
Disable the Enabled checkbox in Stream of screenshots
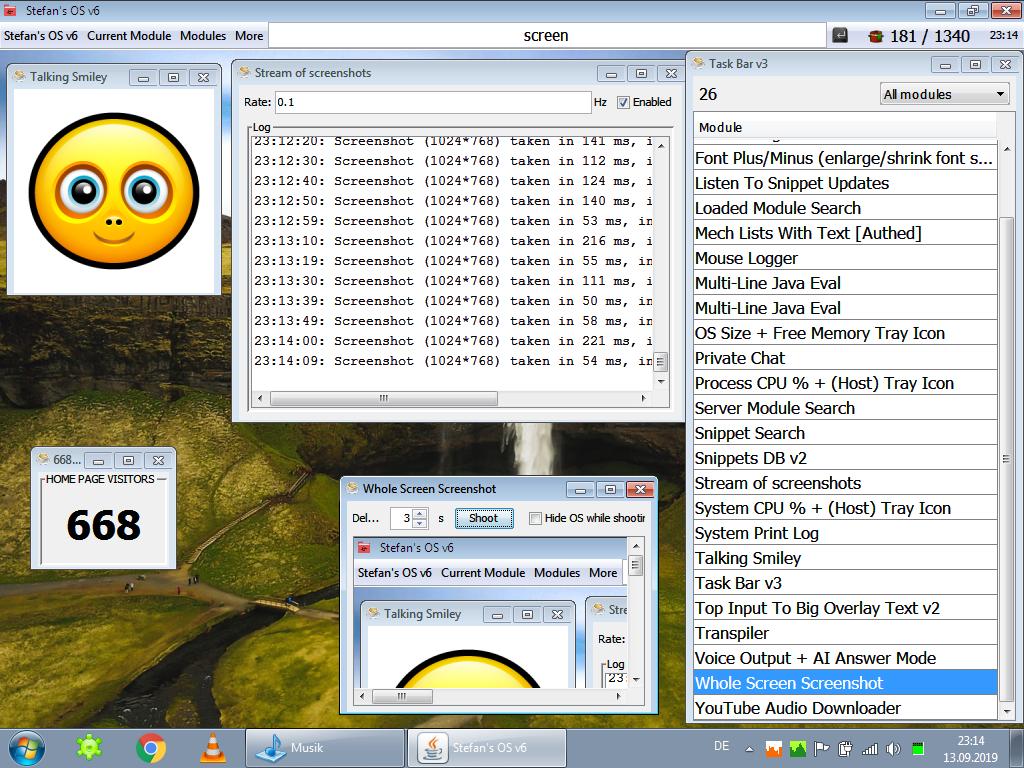click(624, 102)
